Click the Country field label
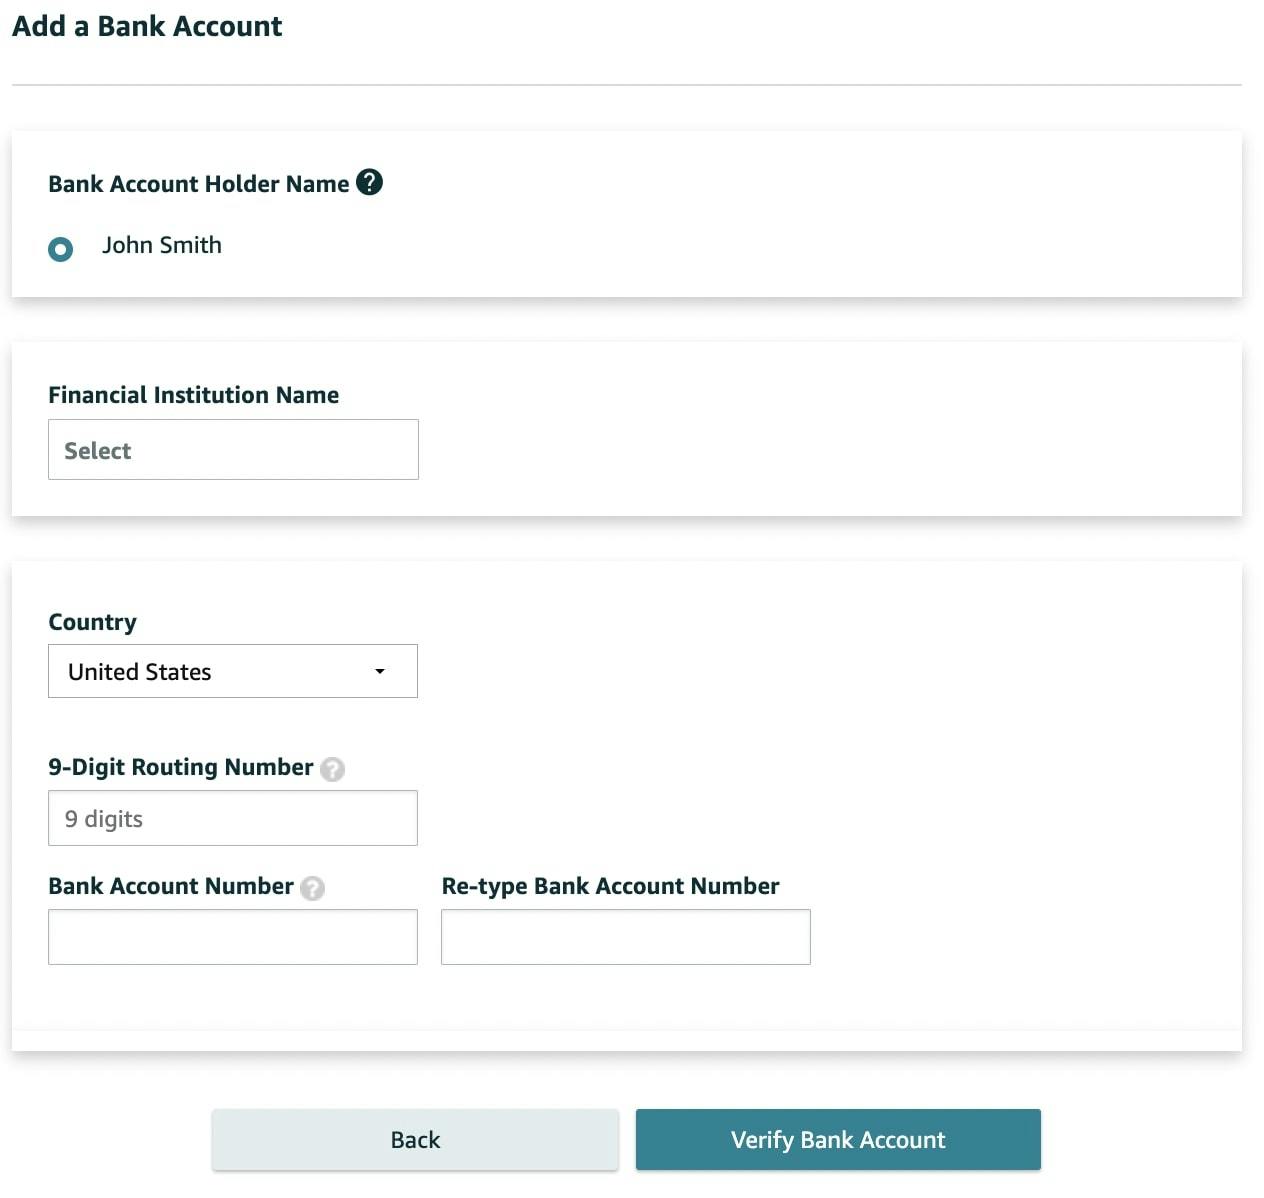The image size is (1264, 1198). pos(92,622)
